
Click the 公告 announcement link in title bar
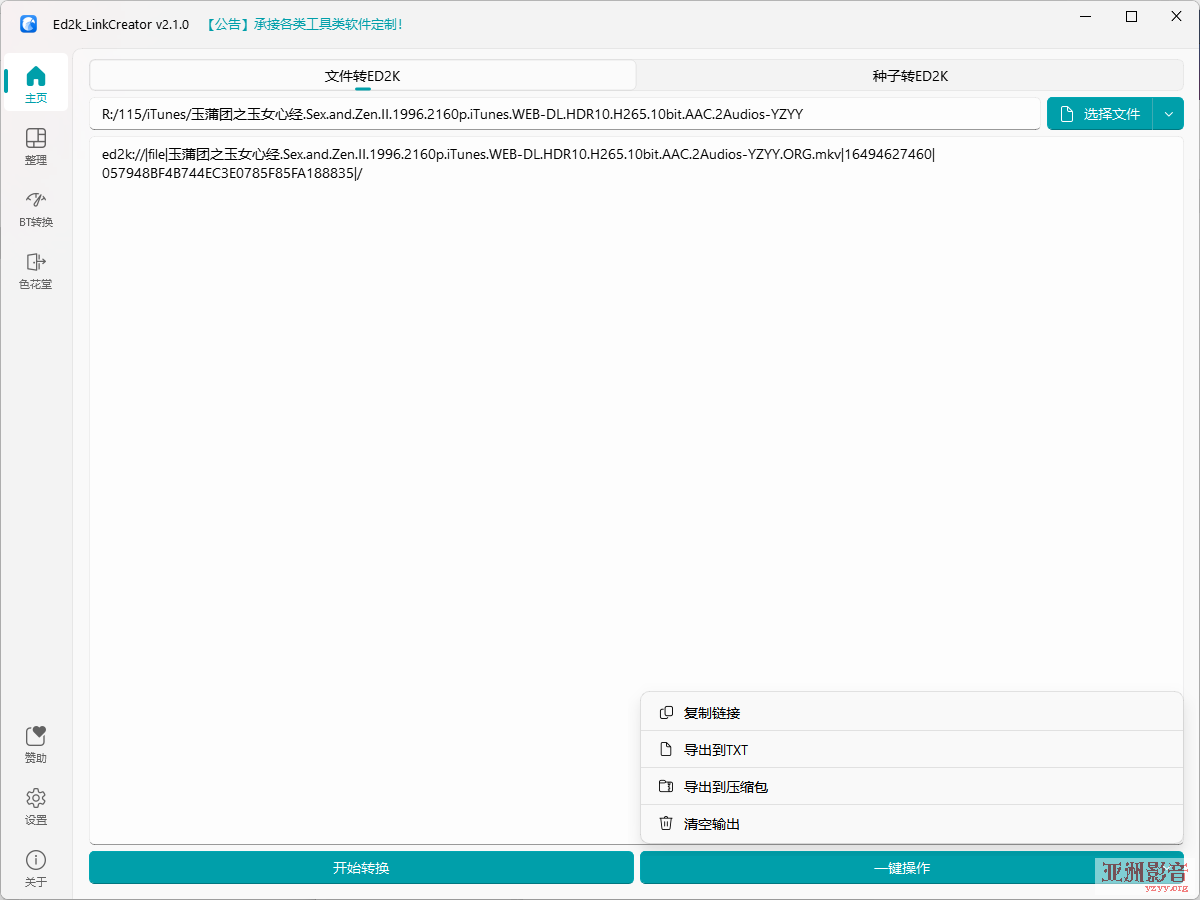click(x=305, y=25)
